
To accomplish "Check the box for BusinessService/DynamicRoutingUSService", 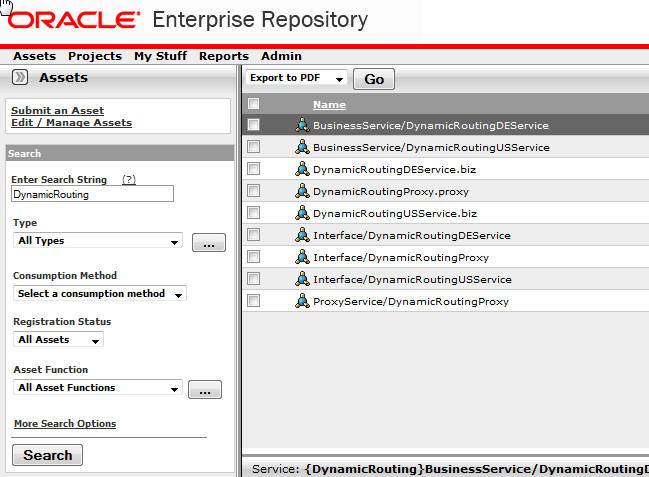I will click(253, 147).
